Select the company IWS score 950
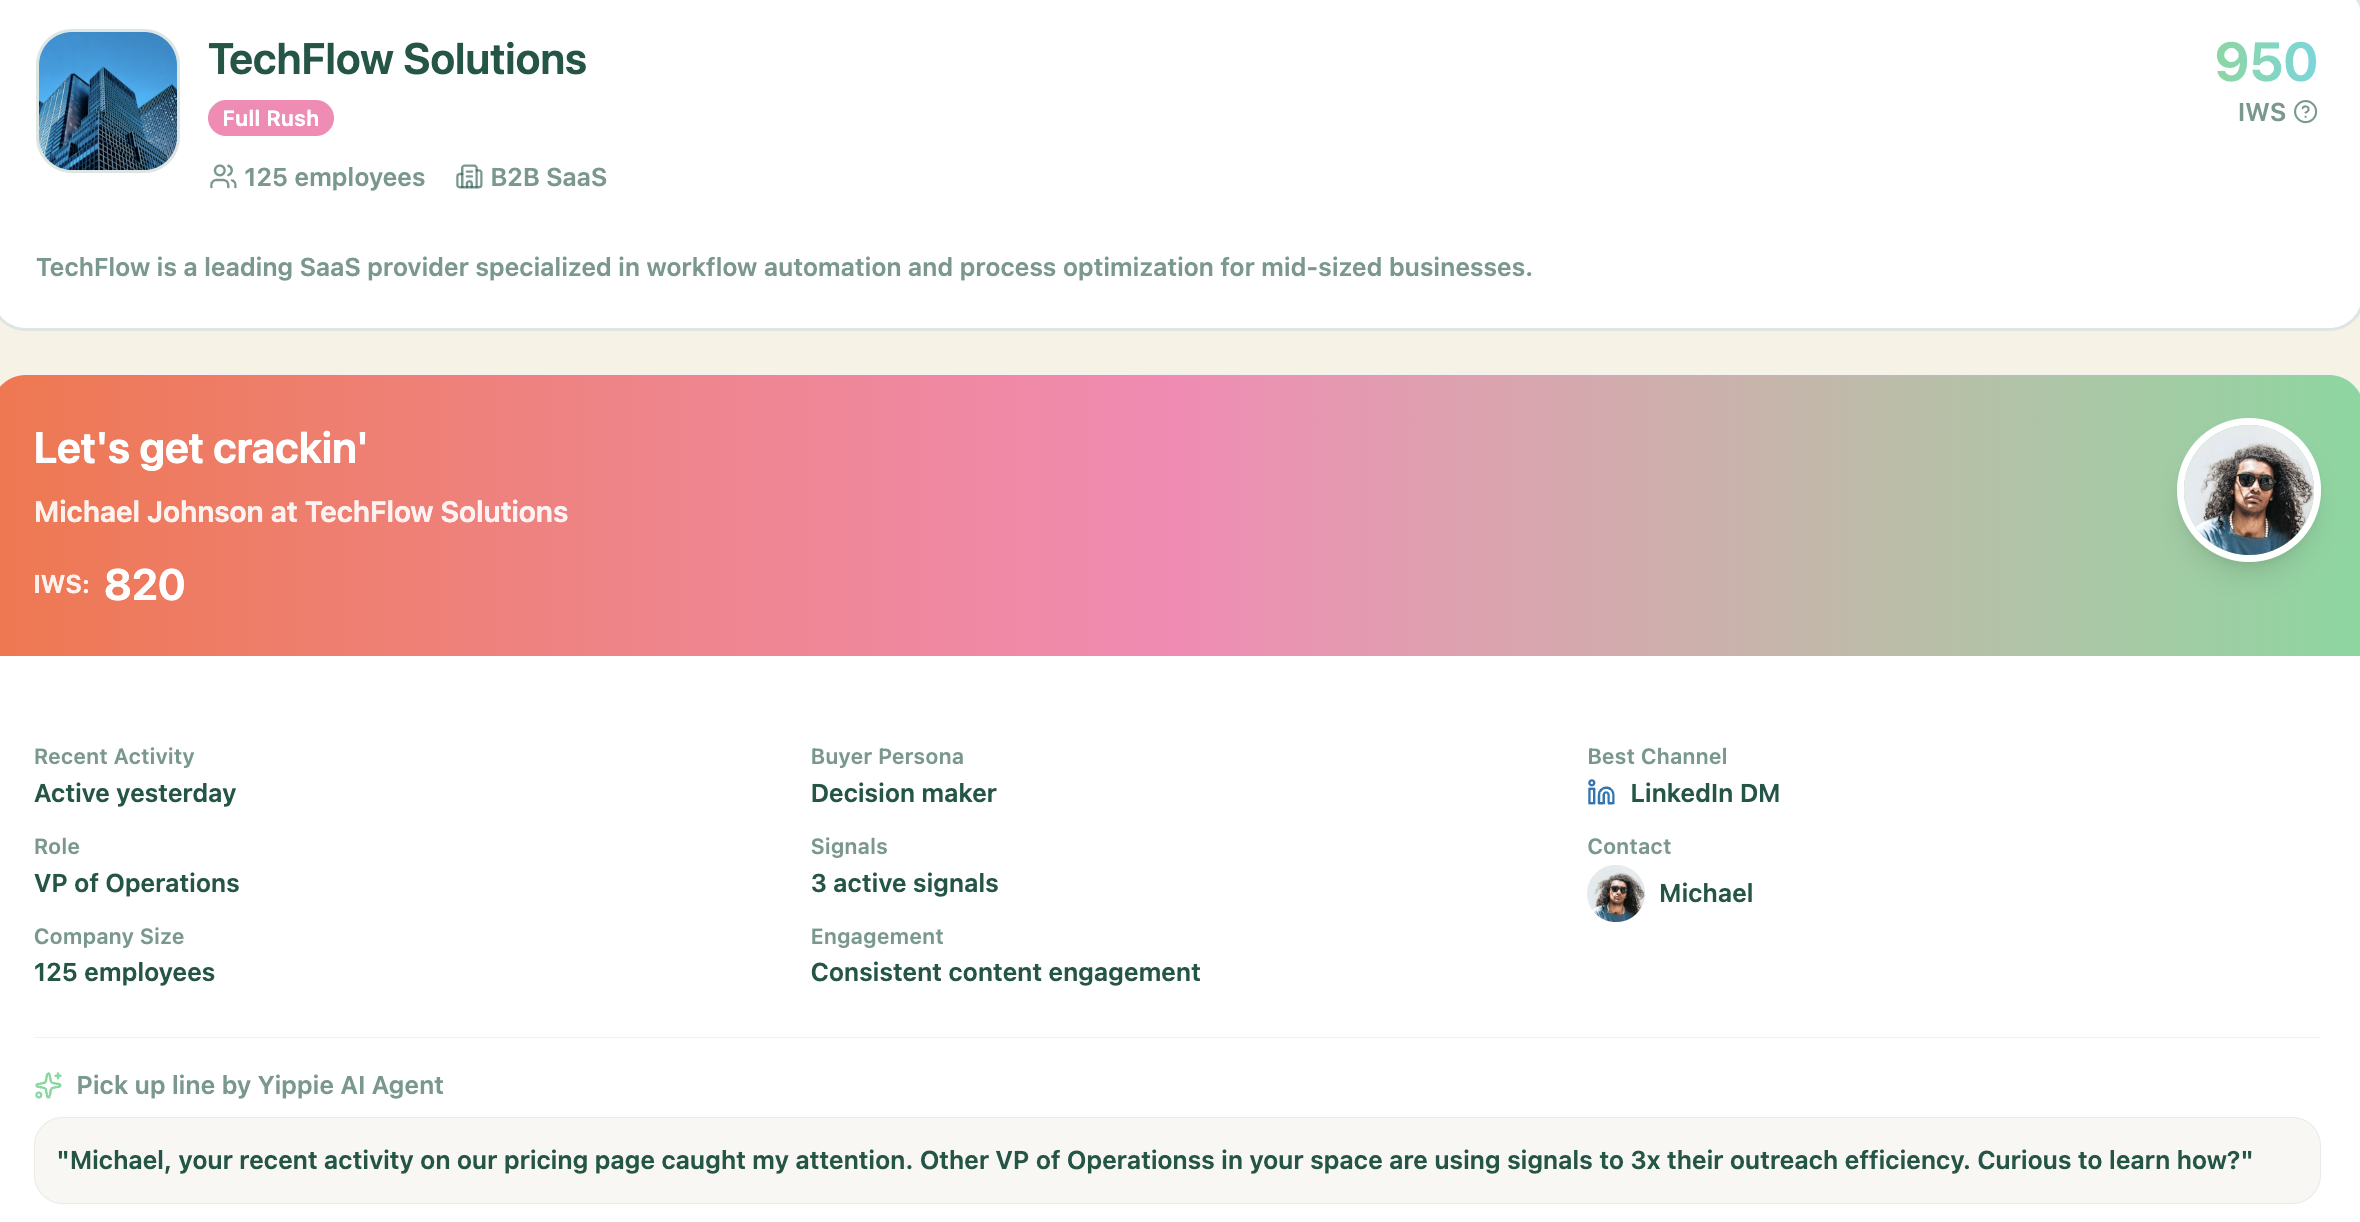 click(2266, 62)
